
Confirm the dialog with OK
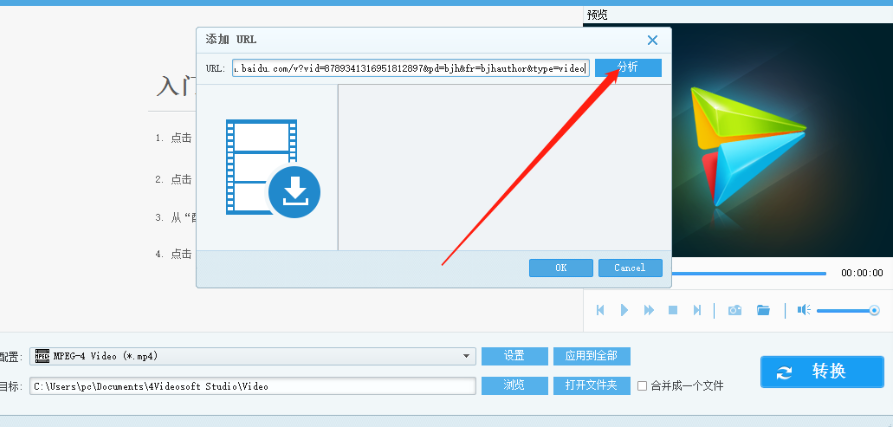pos(561,268)
